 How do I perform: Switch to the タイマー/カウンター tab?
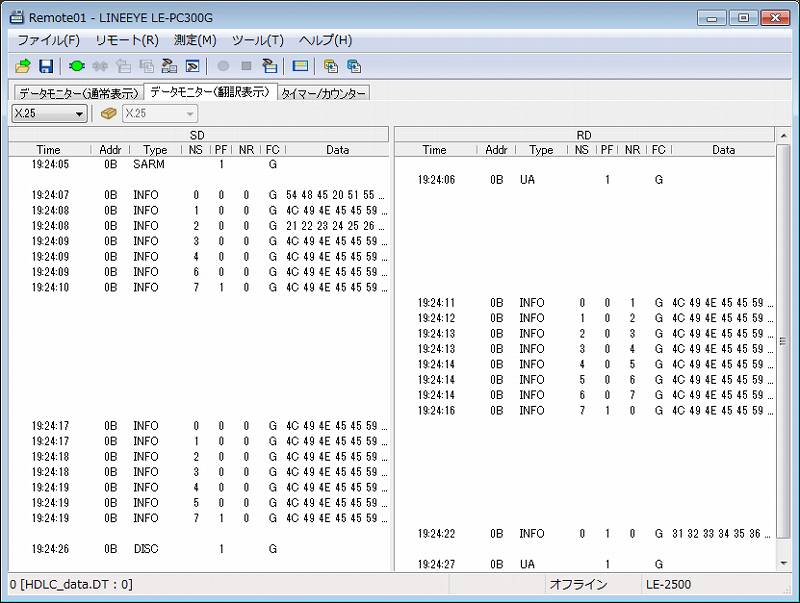coord(324,93)
